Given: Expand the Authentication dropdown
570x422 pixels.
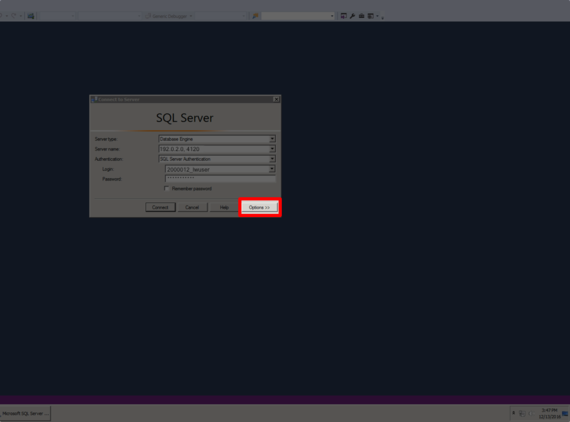Looking at the screenshot, I should click(x=272, y=159).
